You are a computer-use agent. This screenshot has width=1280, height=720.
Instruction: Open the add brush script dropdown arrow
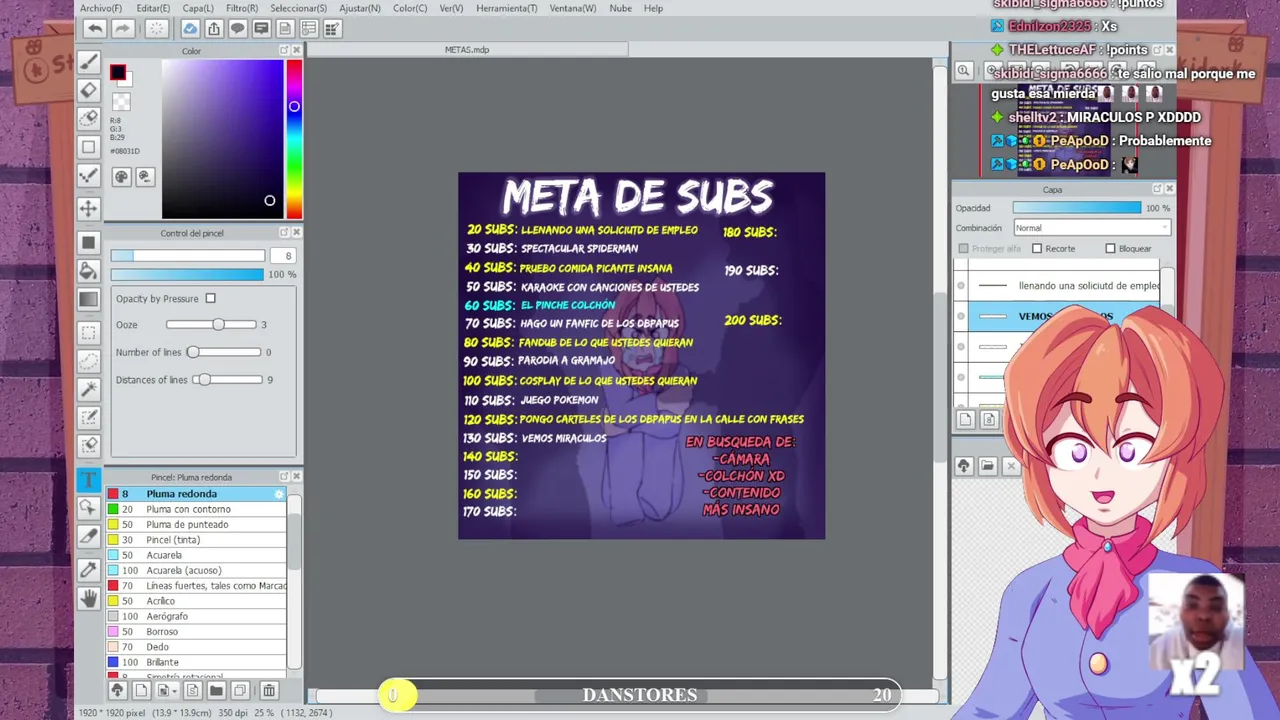[x=176, y=690]
